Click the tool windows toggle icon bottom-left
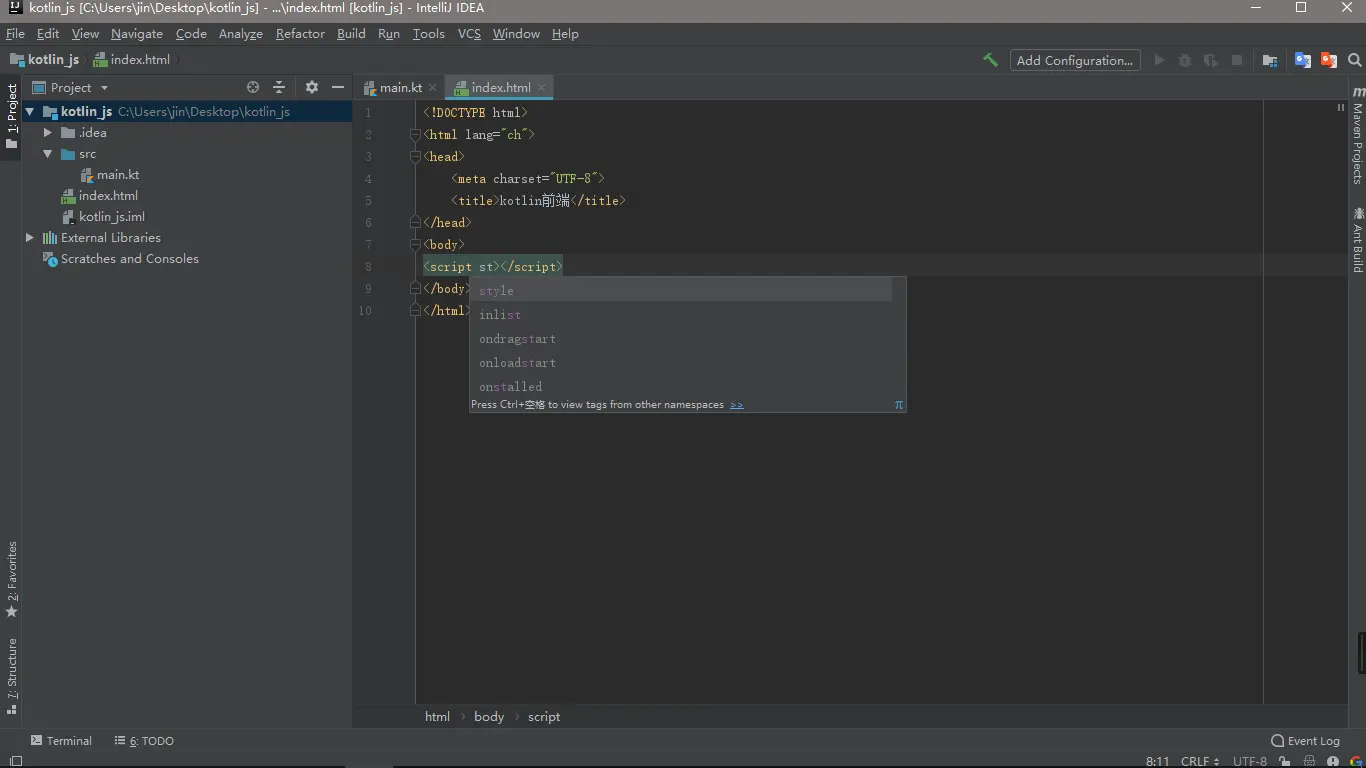Viewport: 1366px width, 768px height. click(x=14, y=761)
